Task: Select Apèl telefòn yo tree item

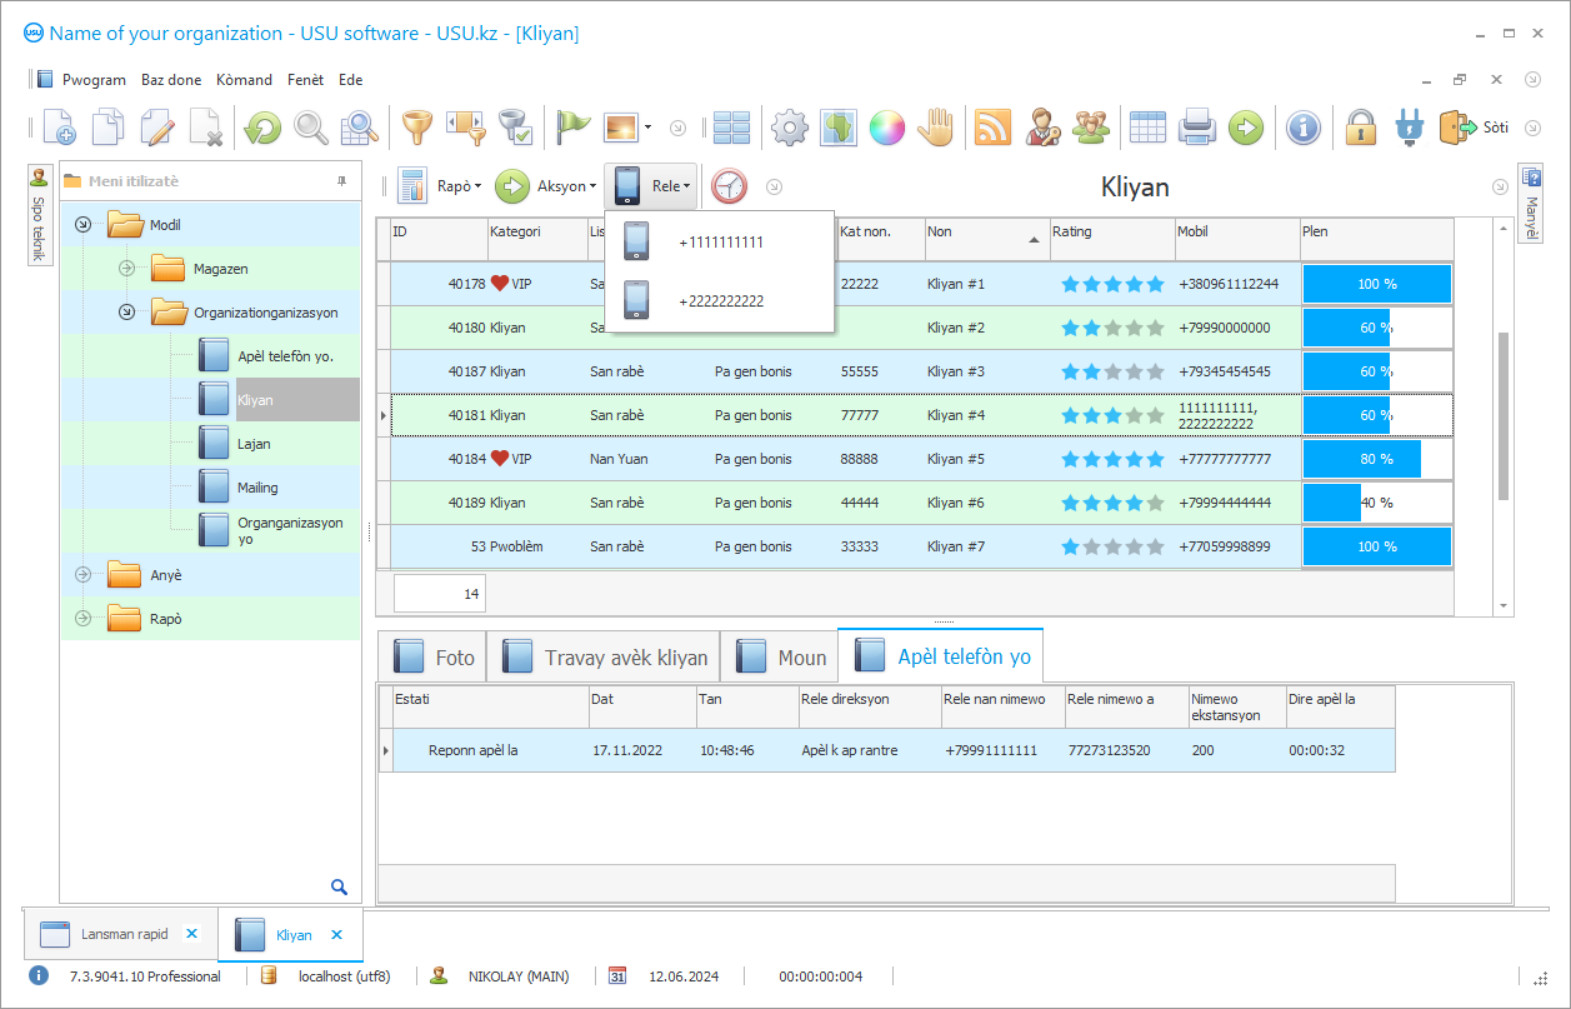Action: tap(285, 356)
